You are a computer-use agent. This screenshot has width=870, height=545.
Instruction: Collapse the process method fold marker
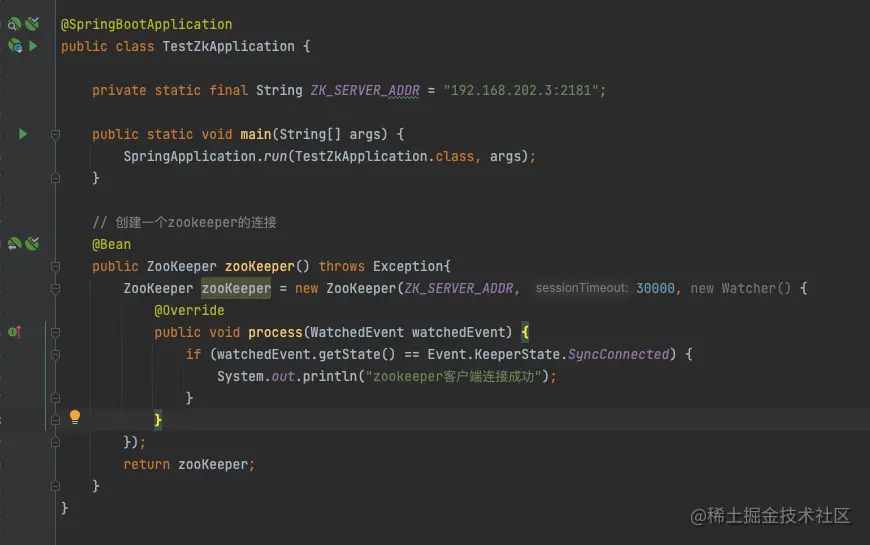55,332
